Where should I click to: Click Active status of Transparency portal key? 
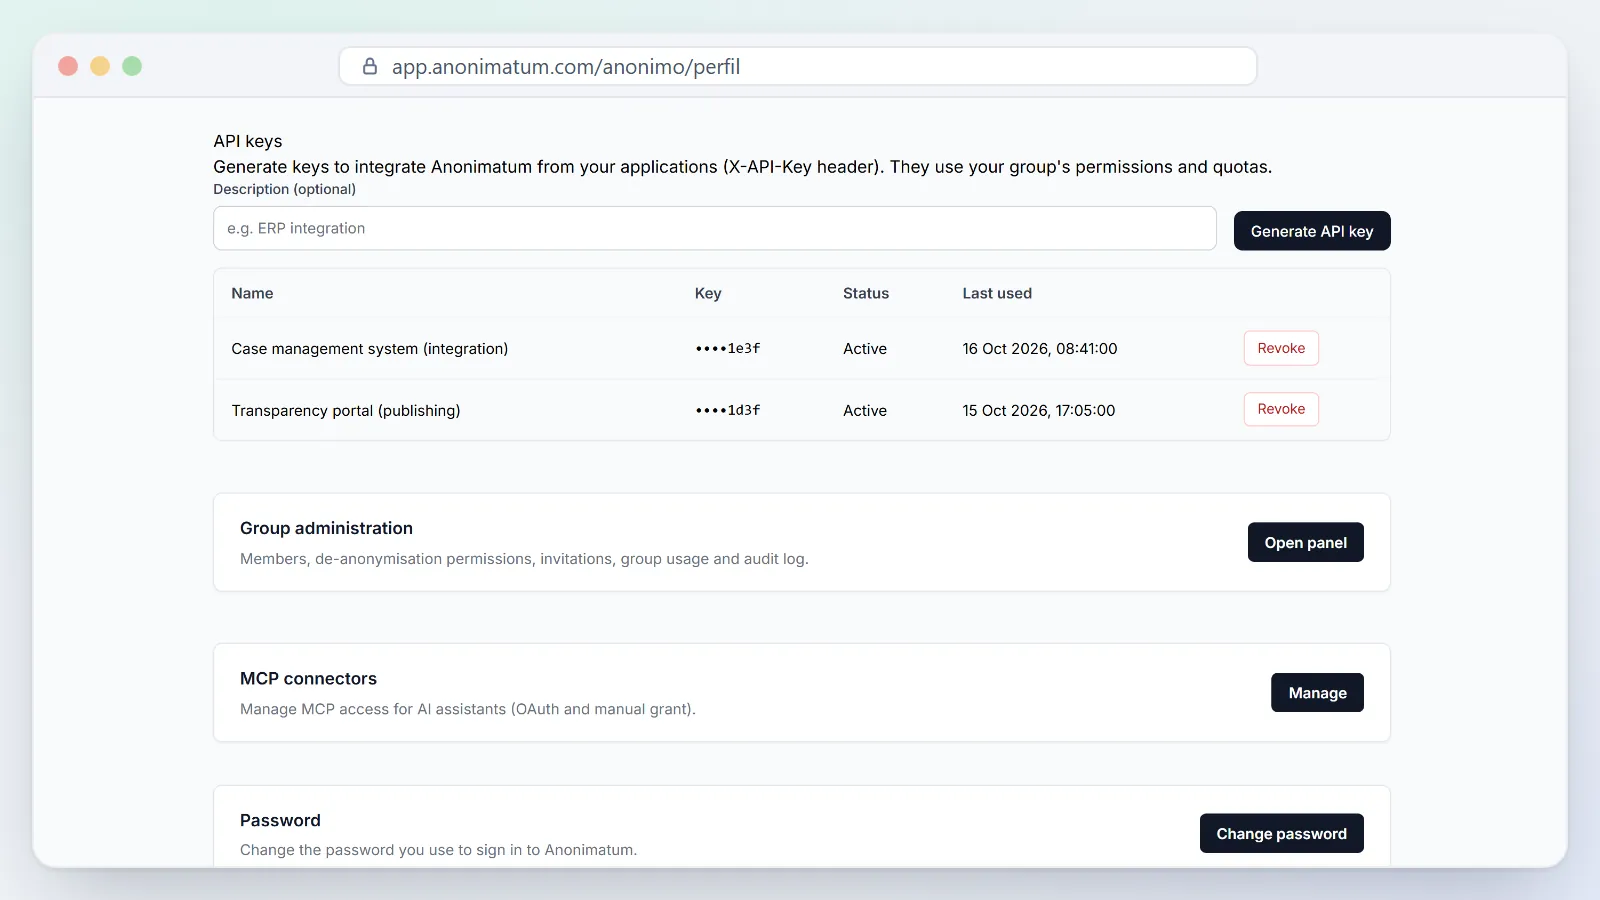tap(865, 411)
